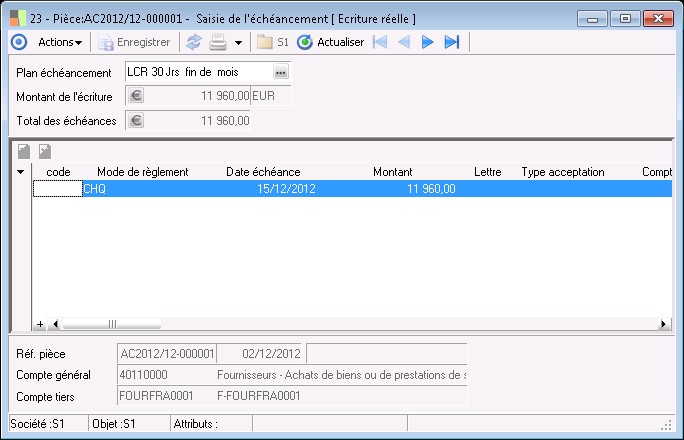Open the Actions dropdown menu
The height and width of the screenshot is (440, 684).
[x=60, y=42]
